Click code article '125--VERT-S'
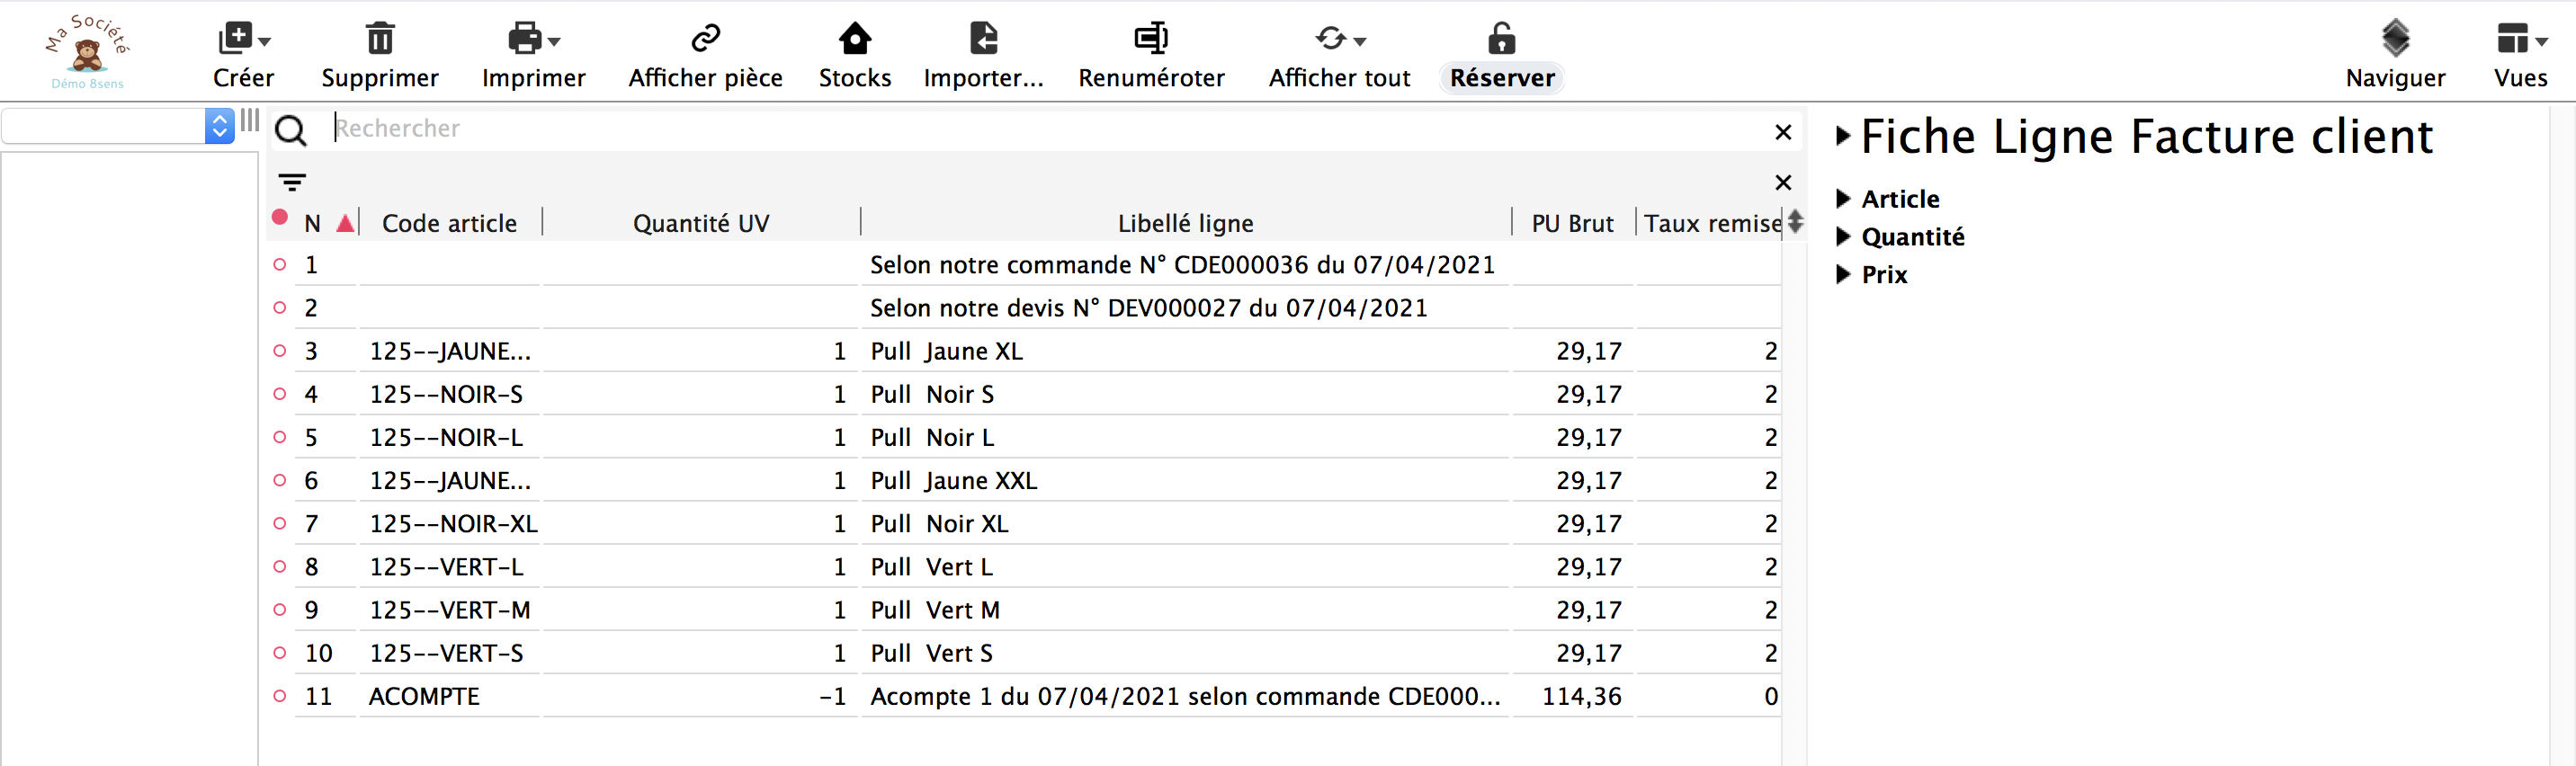The width and height of the screenshot is (2576, 766). click(x=446, y=653)
